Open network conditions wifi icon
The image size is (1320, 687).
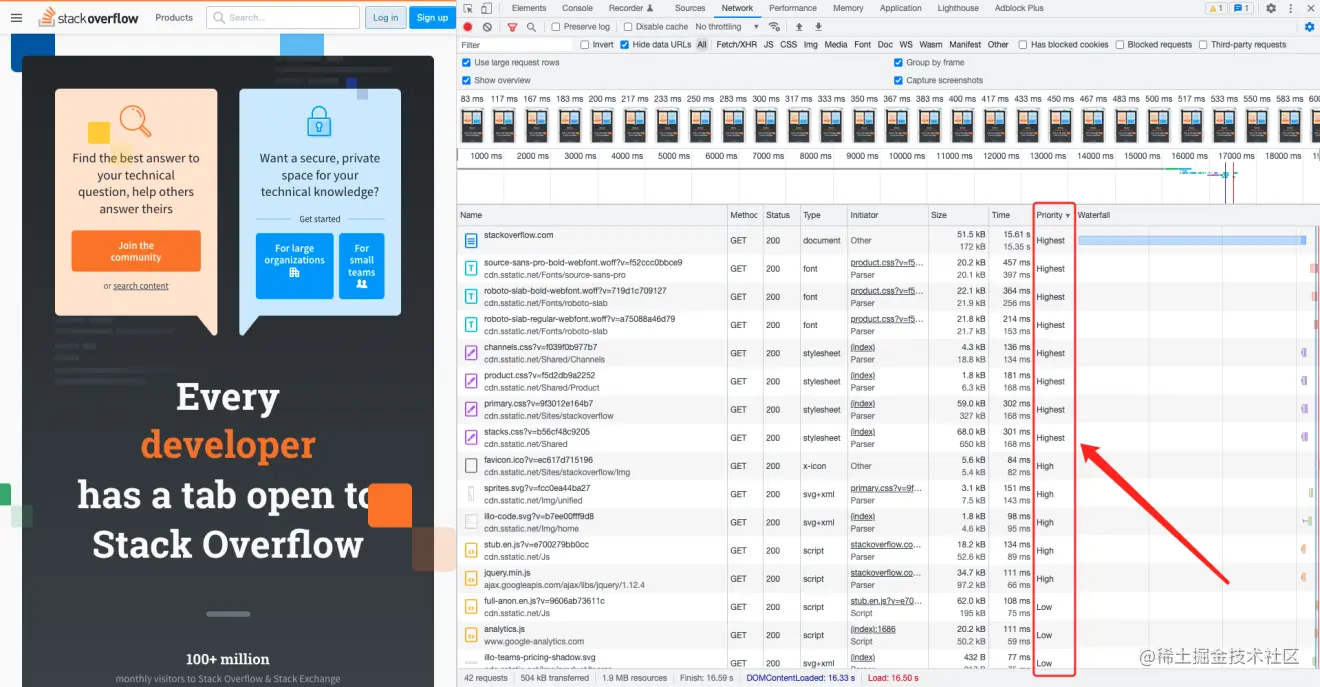point(775,27)
